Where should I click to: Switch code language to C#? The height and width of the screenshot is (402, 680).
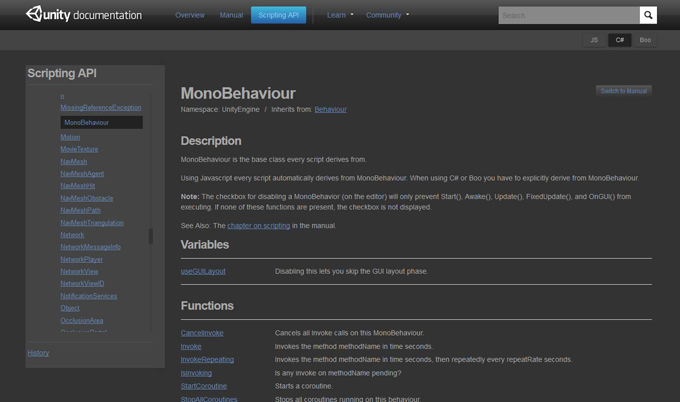click(620, 40)
